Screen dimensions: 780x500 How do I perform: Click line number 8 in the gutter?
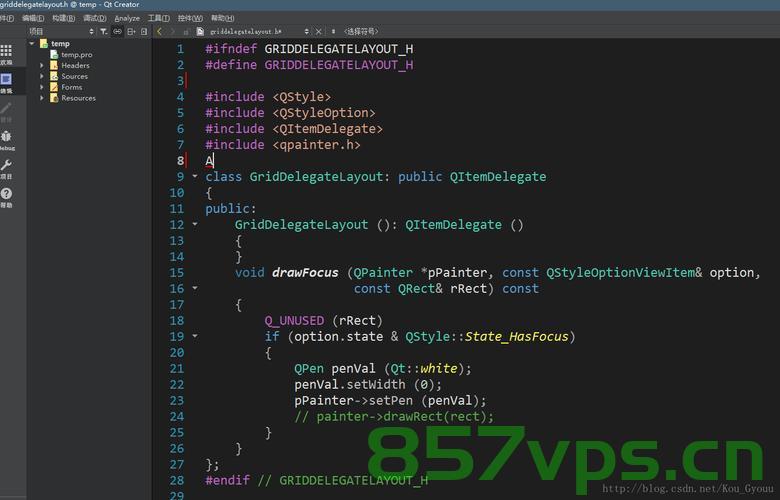pyautogui.click(x=180, y=161)
